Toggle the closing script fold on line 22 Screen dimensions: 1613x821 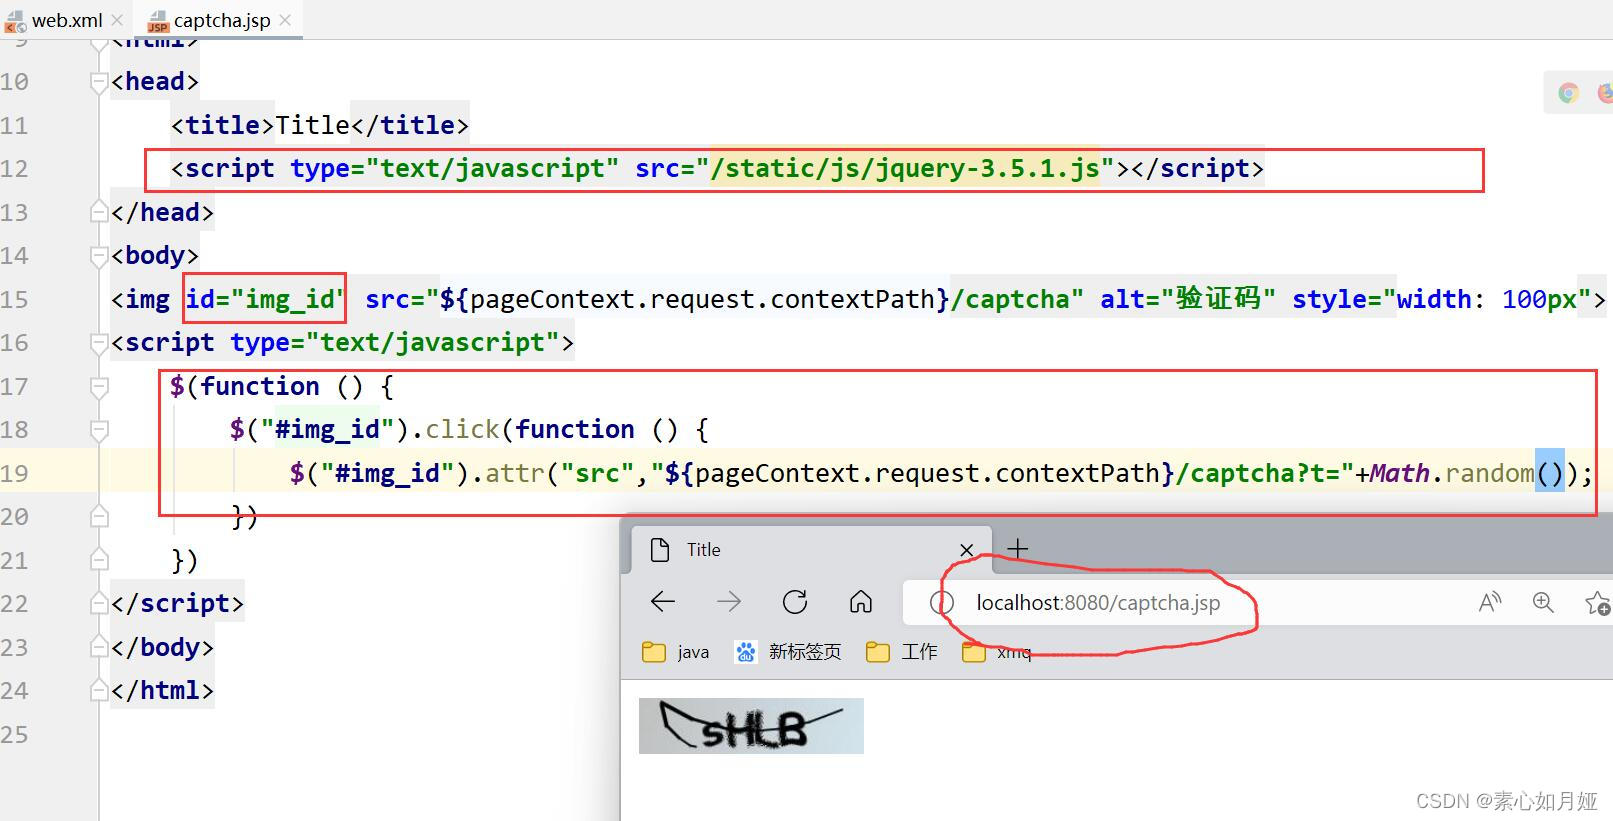(x=99, y=604)
